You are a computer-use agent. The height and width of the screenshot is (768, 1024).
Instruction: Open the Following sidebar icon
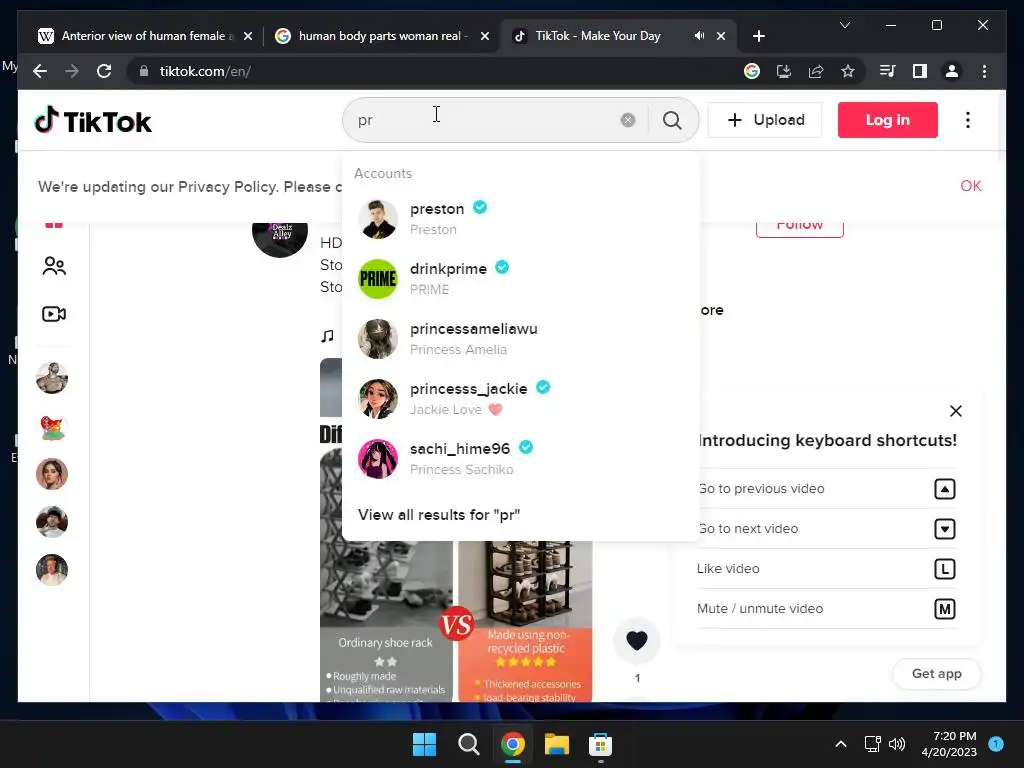(x=54, y=266)
